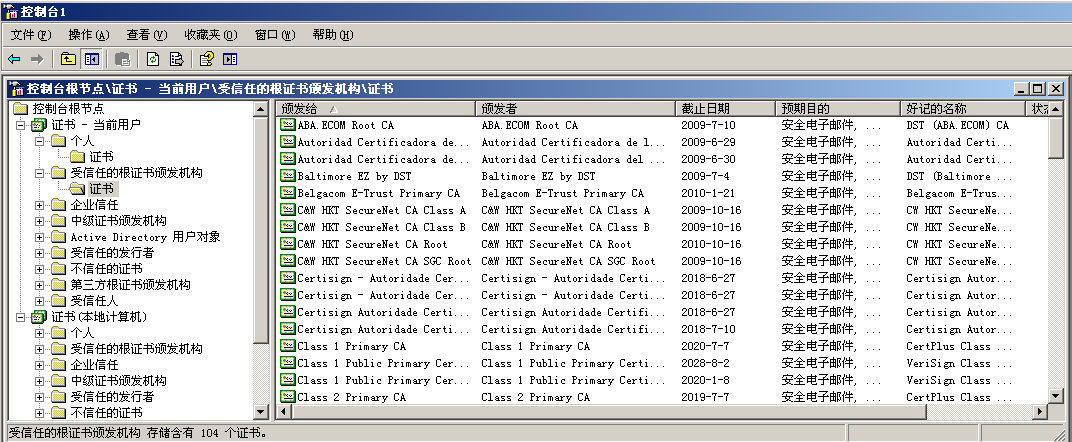Open the 查看(V) menu
1072x442 pixels.
coord(147,35)
